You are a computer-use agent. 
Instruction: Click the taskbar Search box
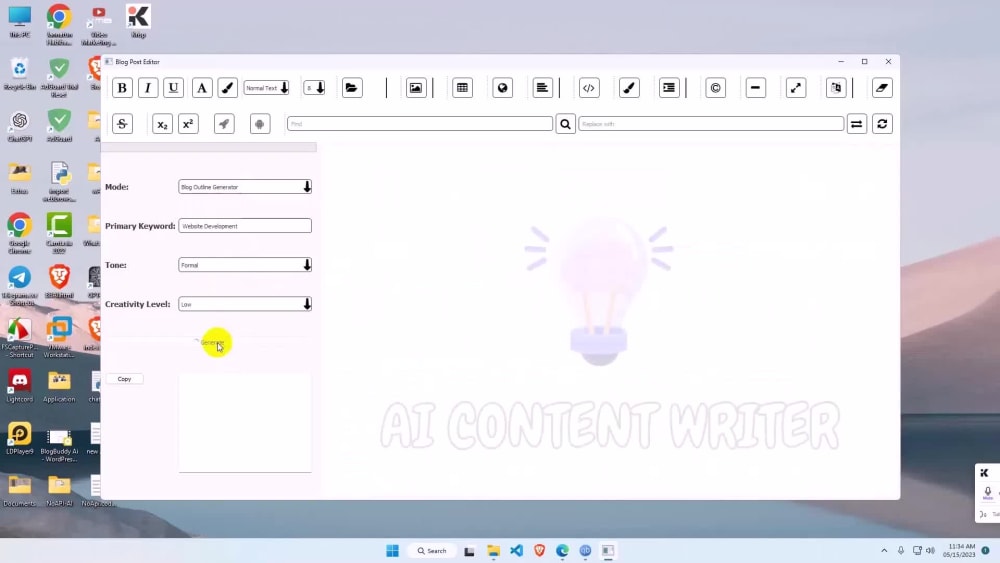[432, 551]
